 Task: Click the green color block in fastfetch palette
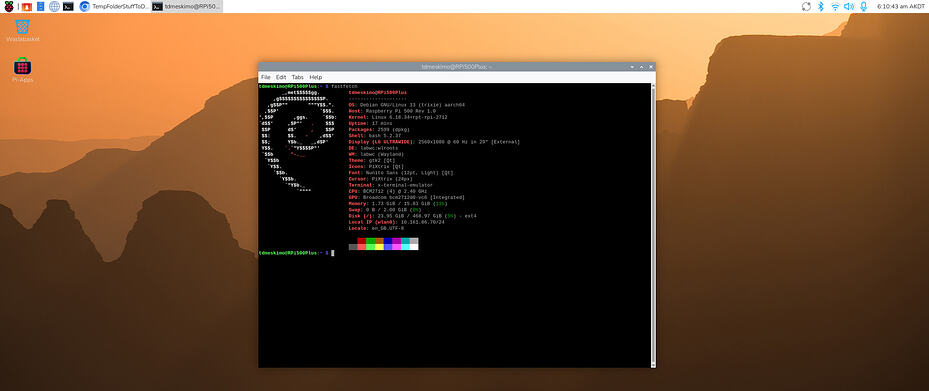point(370,241)
